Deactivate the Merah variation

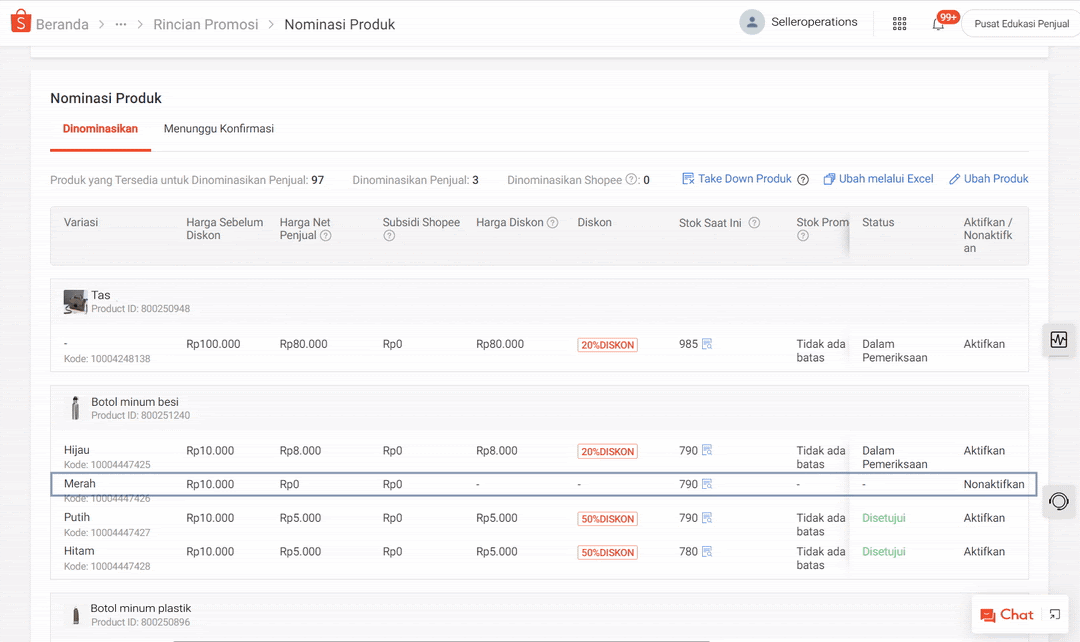point(993,484)
